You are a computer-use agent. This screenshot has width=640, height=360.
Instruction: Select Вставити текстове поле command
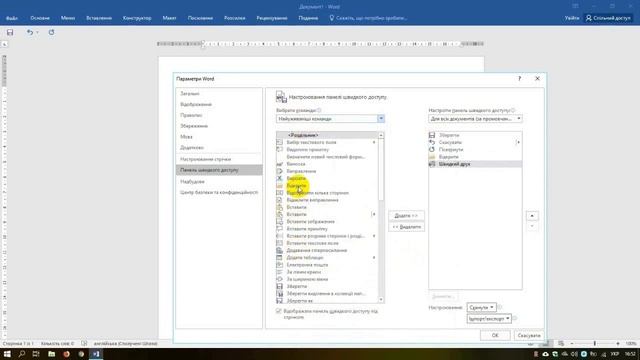tap(313, 243)
